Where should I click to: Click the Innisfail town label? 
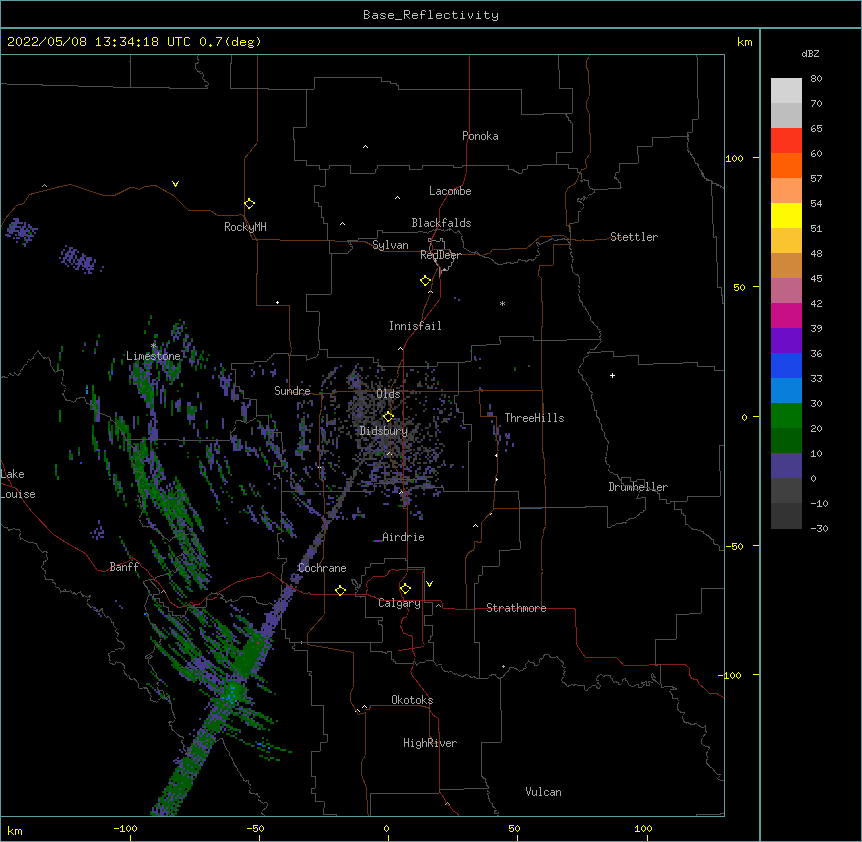coord(415,326)
